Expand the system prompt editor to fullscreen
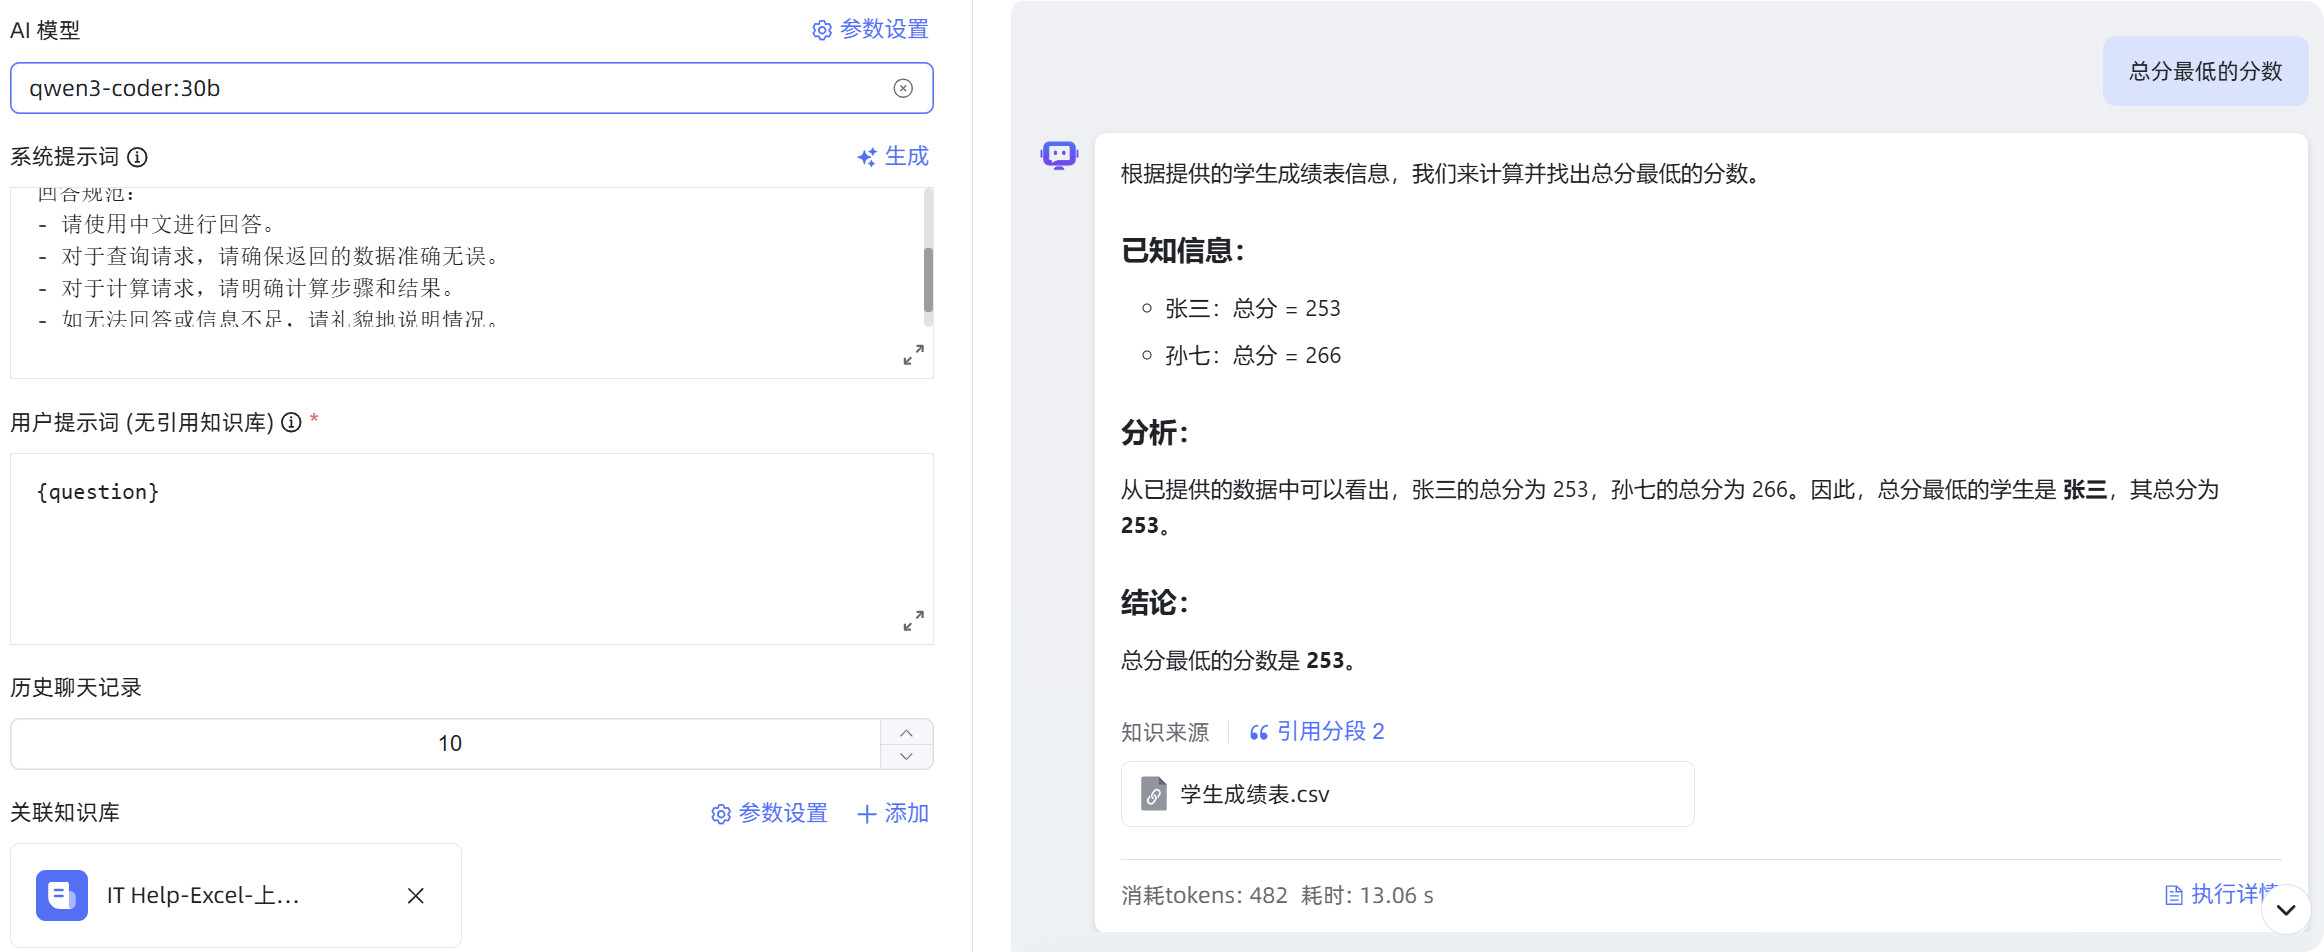 [x=913, y=355]
